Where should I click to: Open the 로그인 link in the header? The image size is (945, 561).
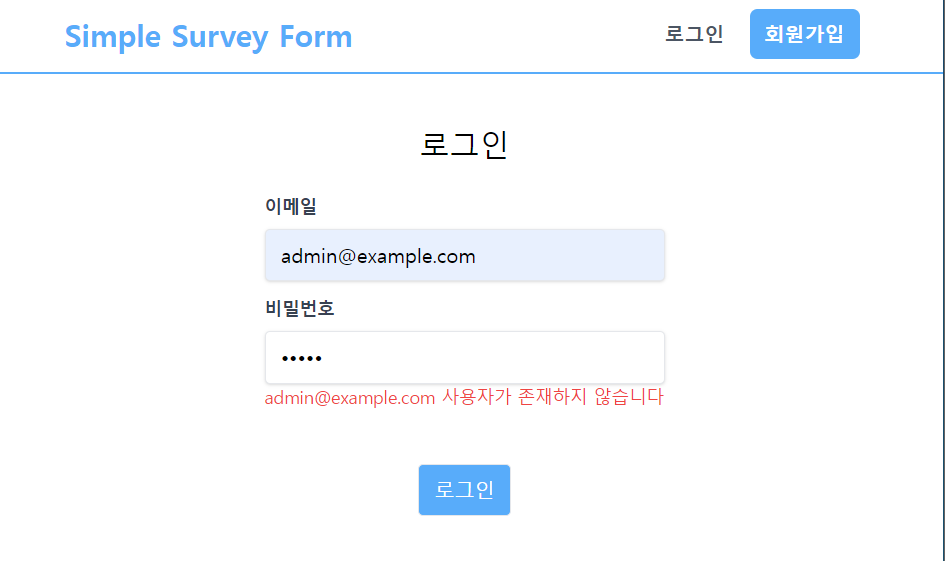694,34
